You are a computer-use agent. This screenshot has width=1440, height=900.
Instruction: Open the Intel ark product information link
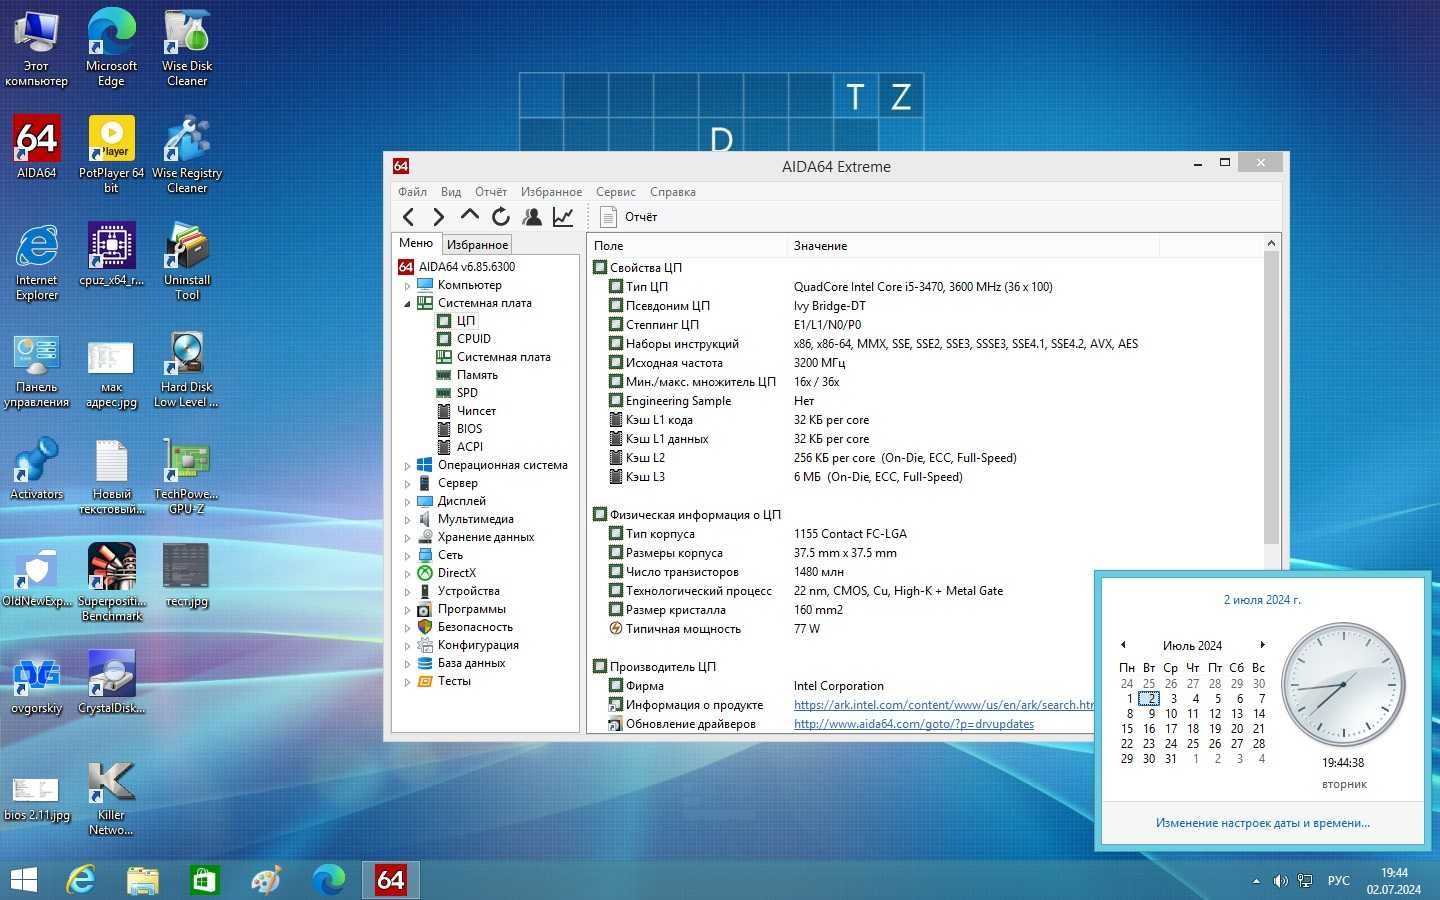click(944, 705)
